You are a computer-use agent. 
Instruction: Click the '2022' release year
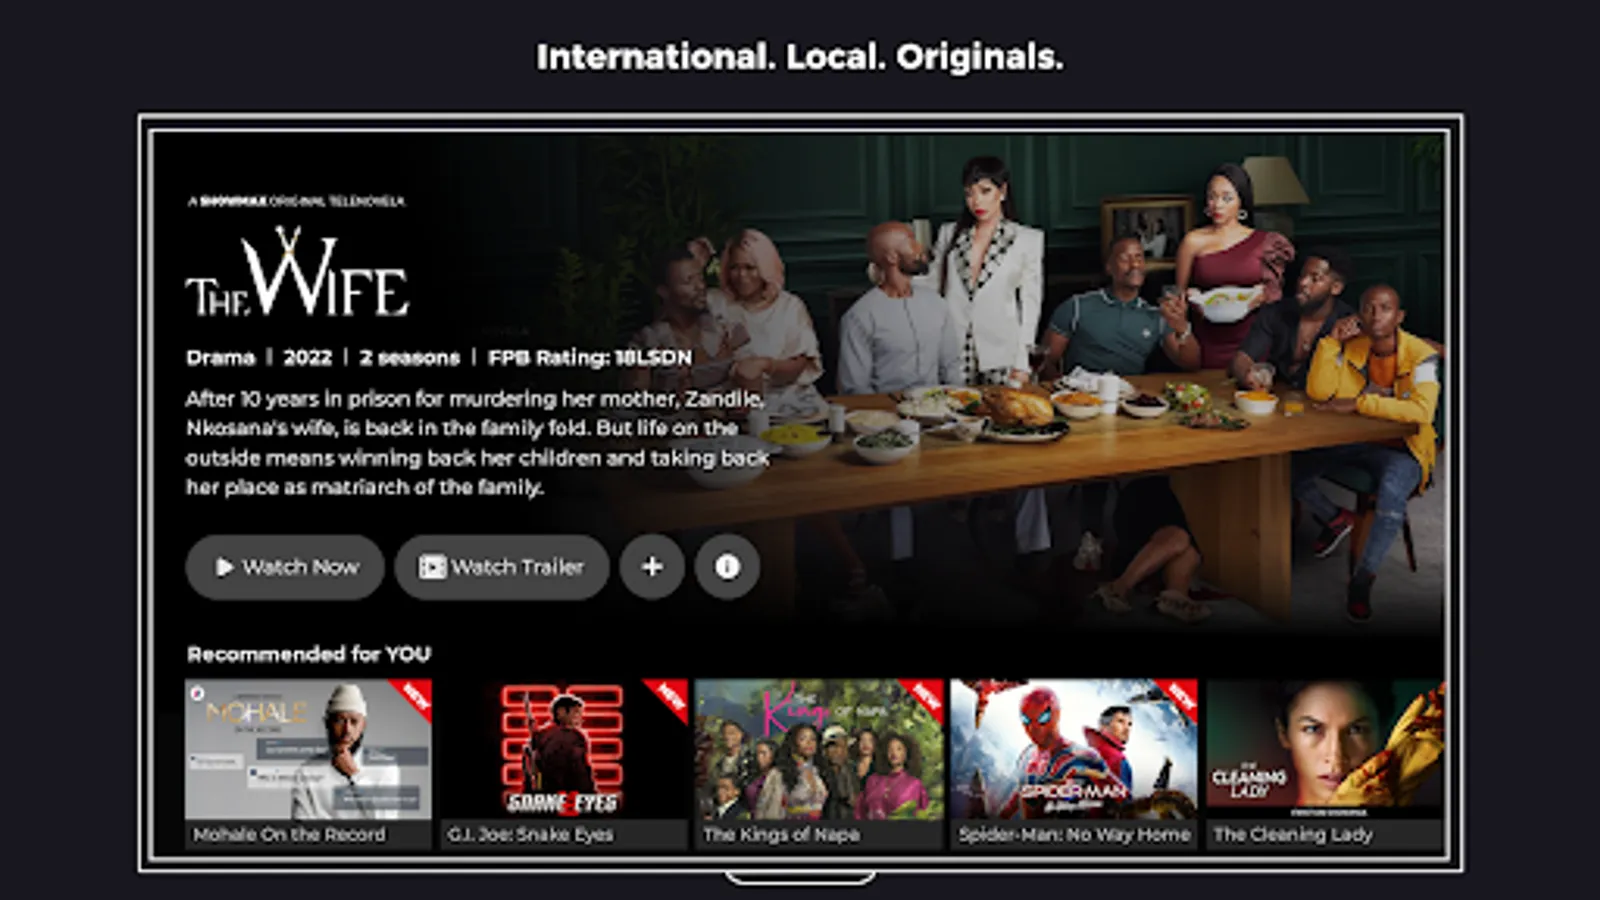307,357
